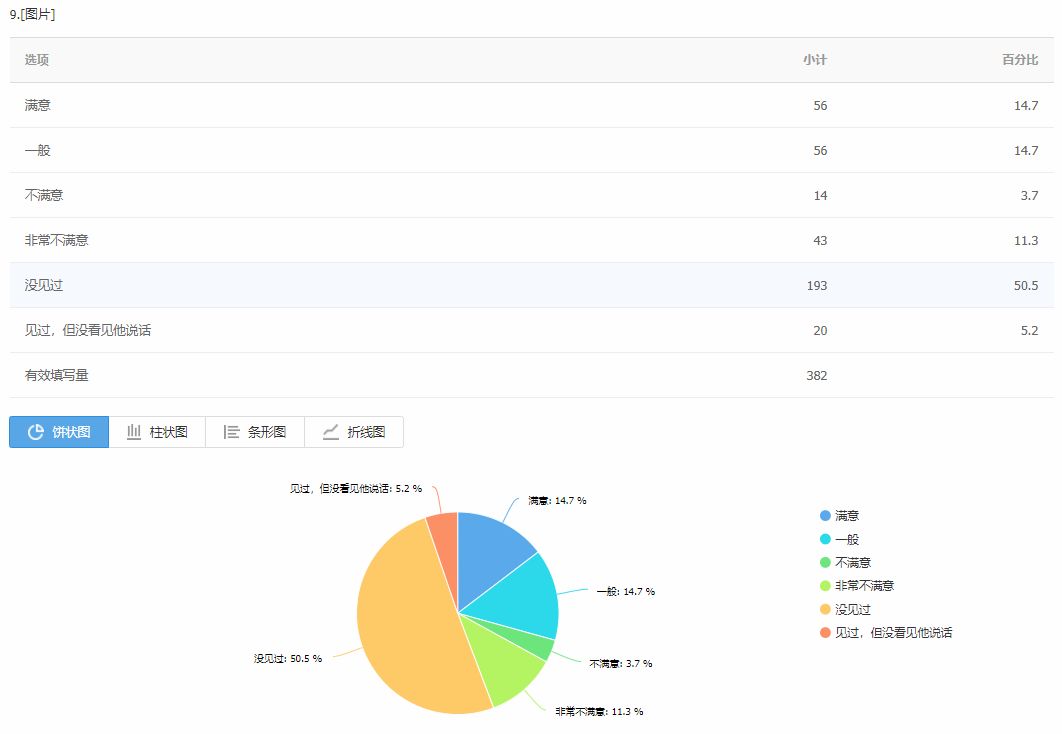This screenshot has height=734, width=1062.
Task: Open the 条形图 view button
Action: [255, 432]
